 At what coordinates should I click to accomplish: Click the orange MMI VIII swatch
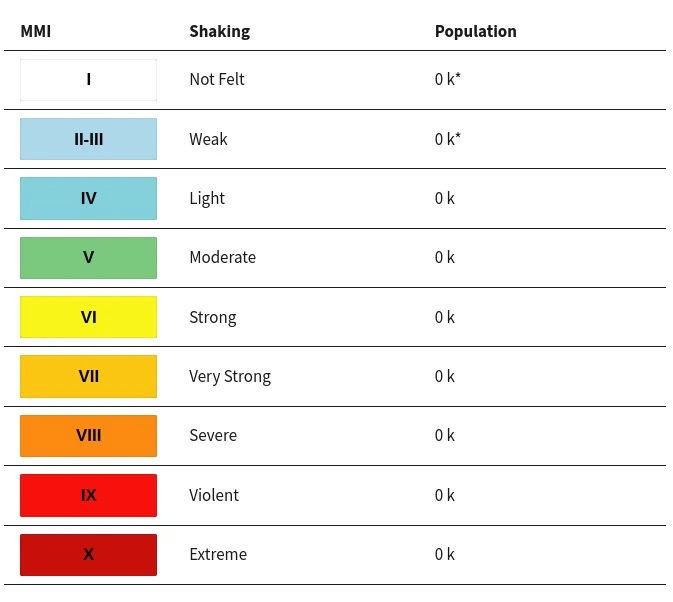click(x=88, y=436)
